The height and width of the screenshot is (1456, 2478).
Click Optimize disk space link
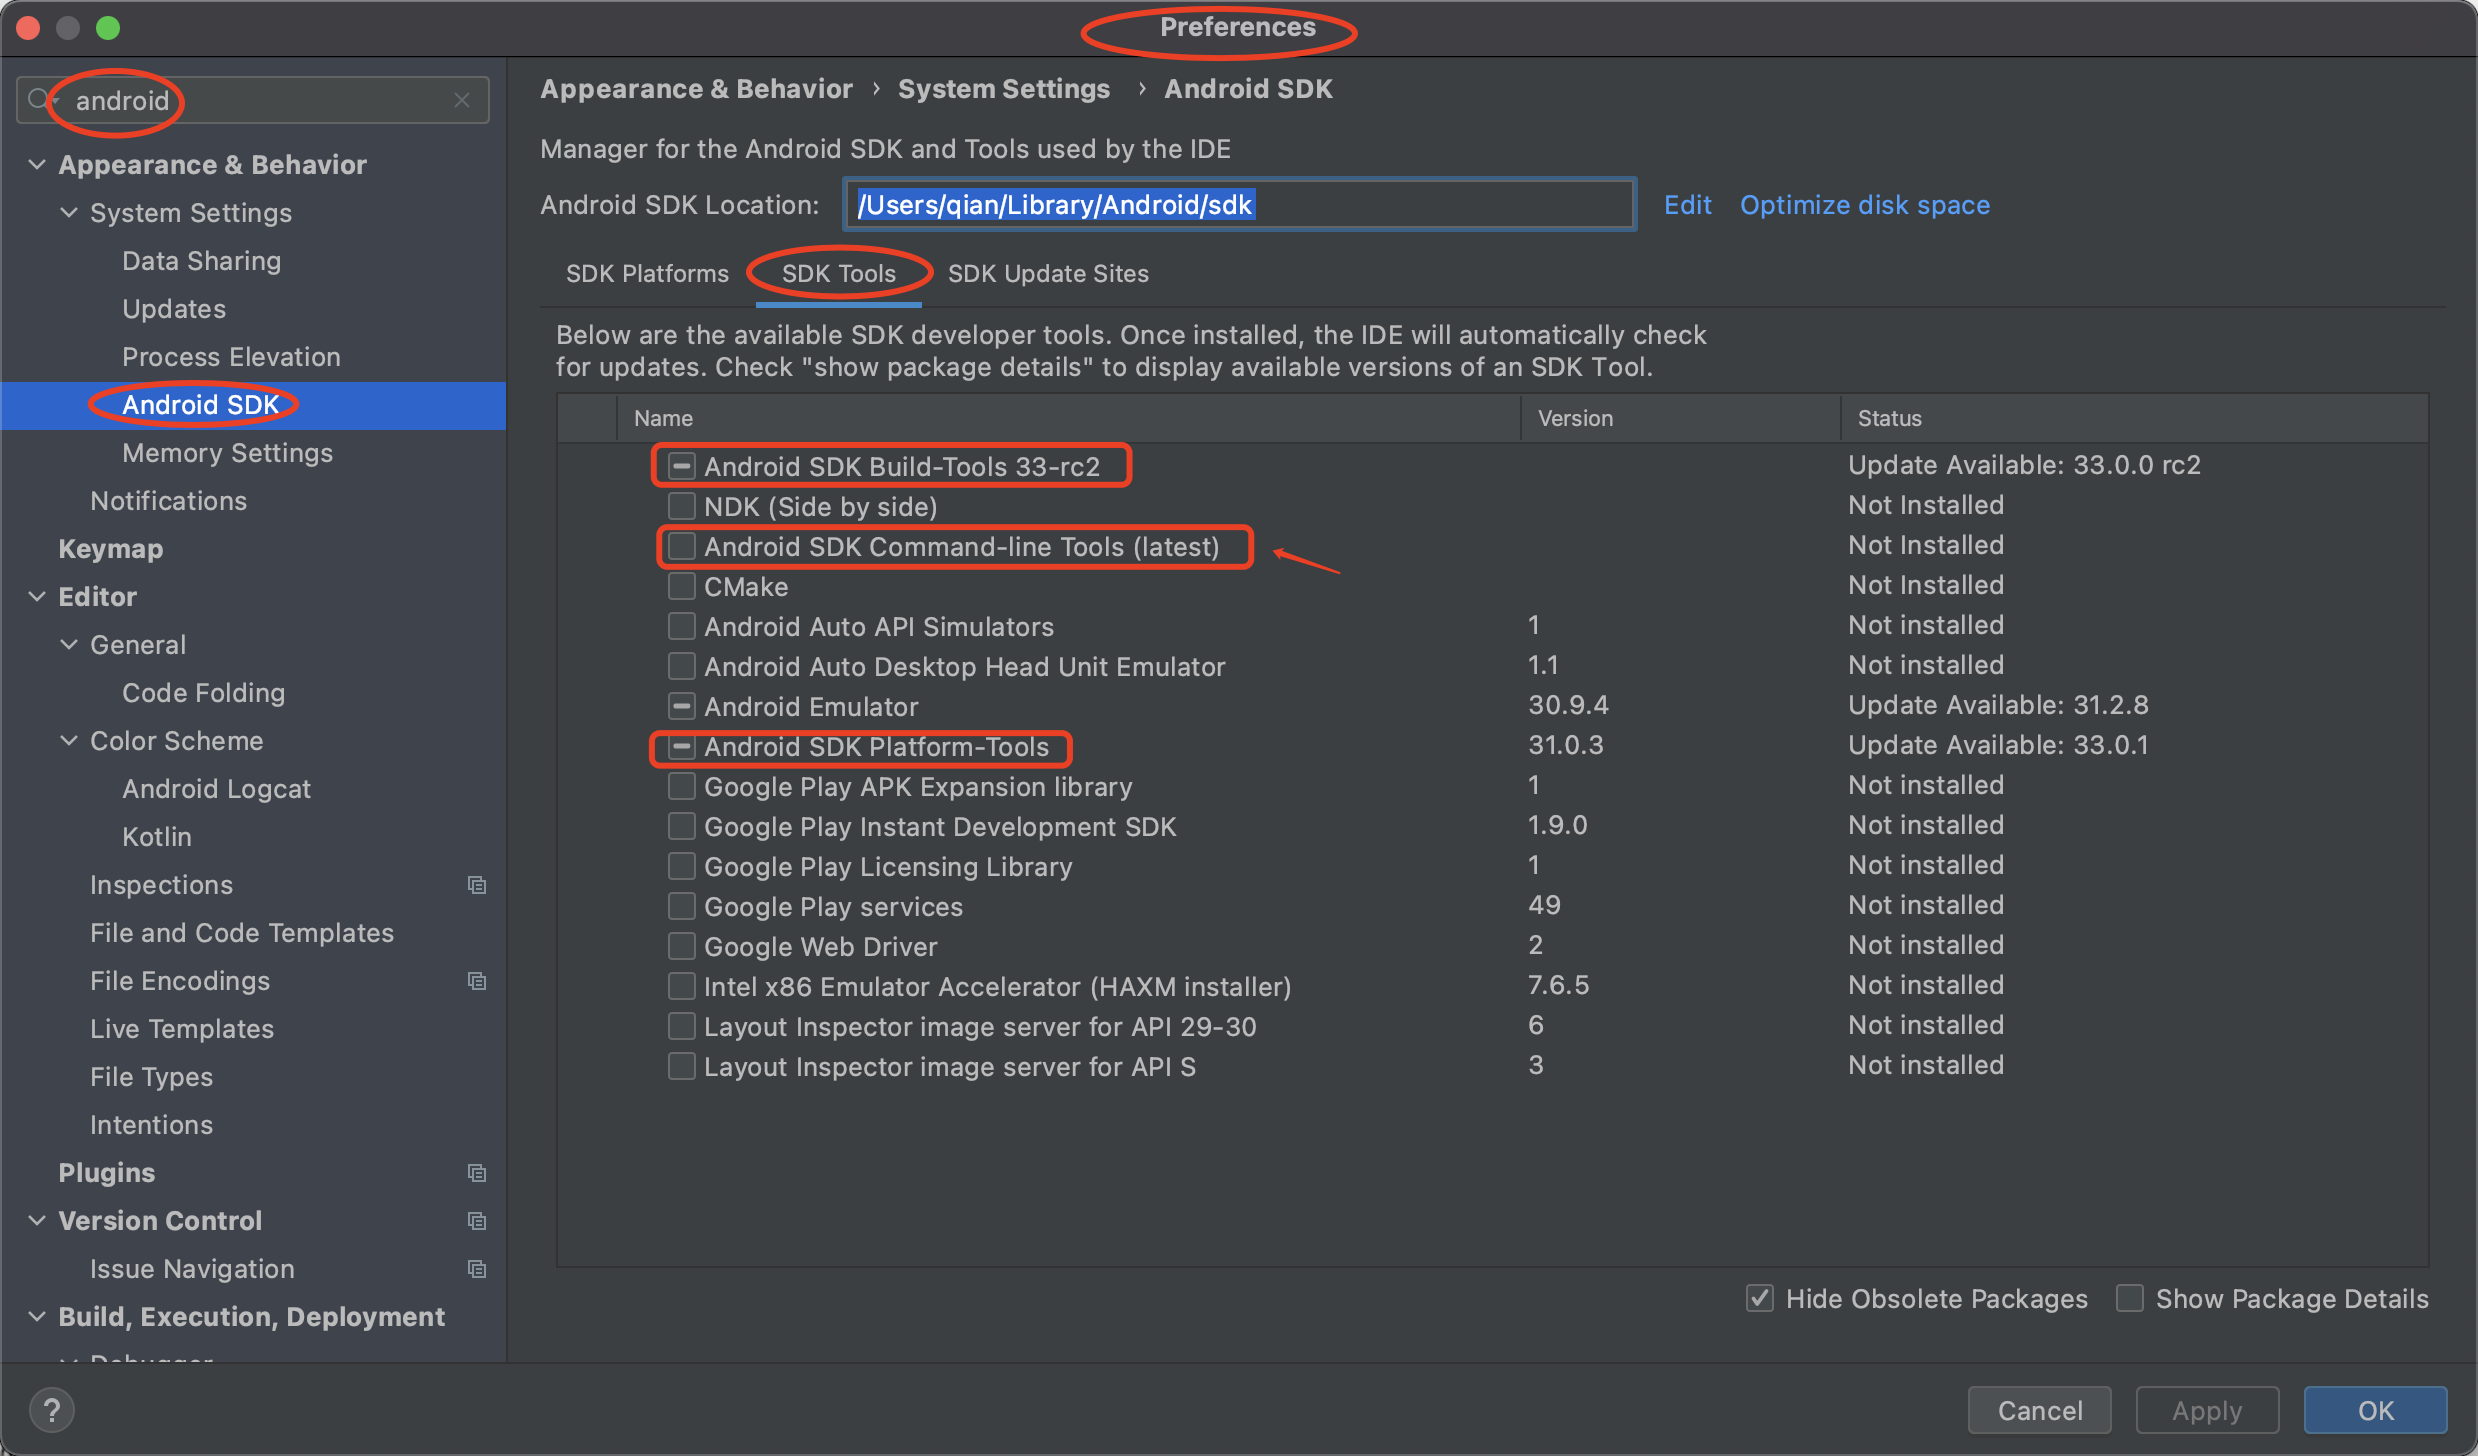1865,205
